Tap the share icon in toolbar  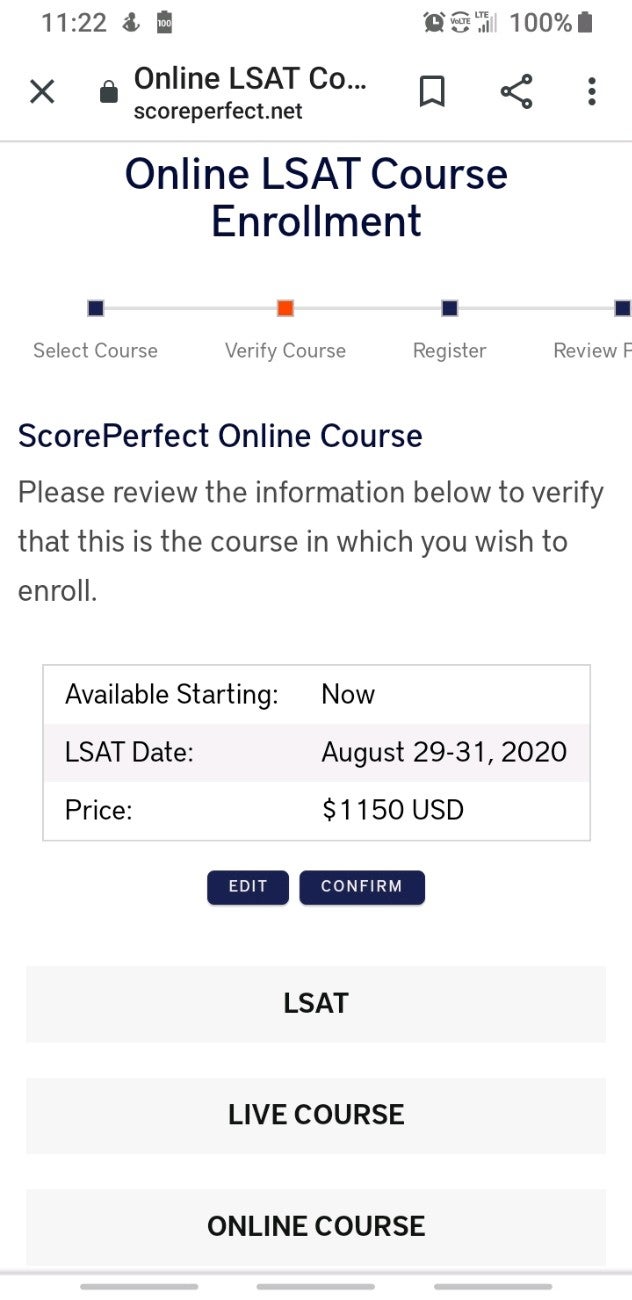coord(516,92)
